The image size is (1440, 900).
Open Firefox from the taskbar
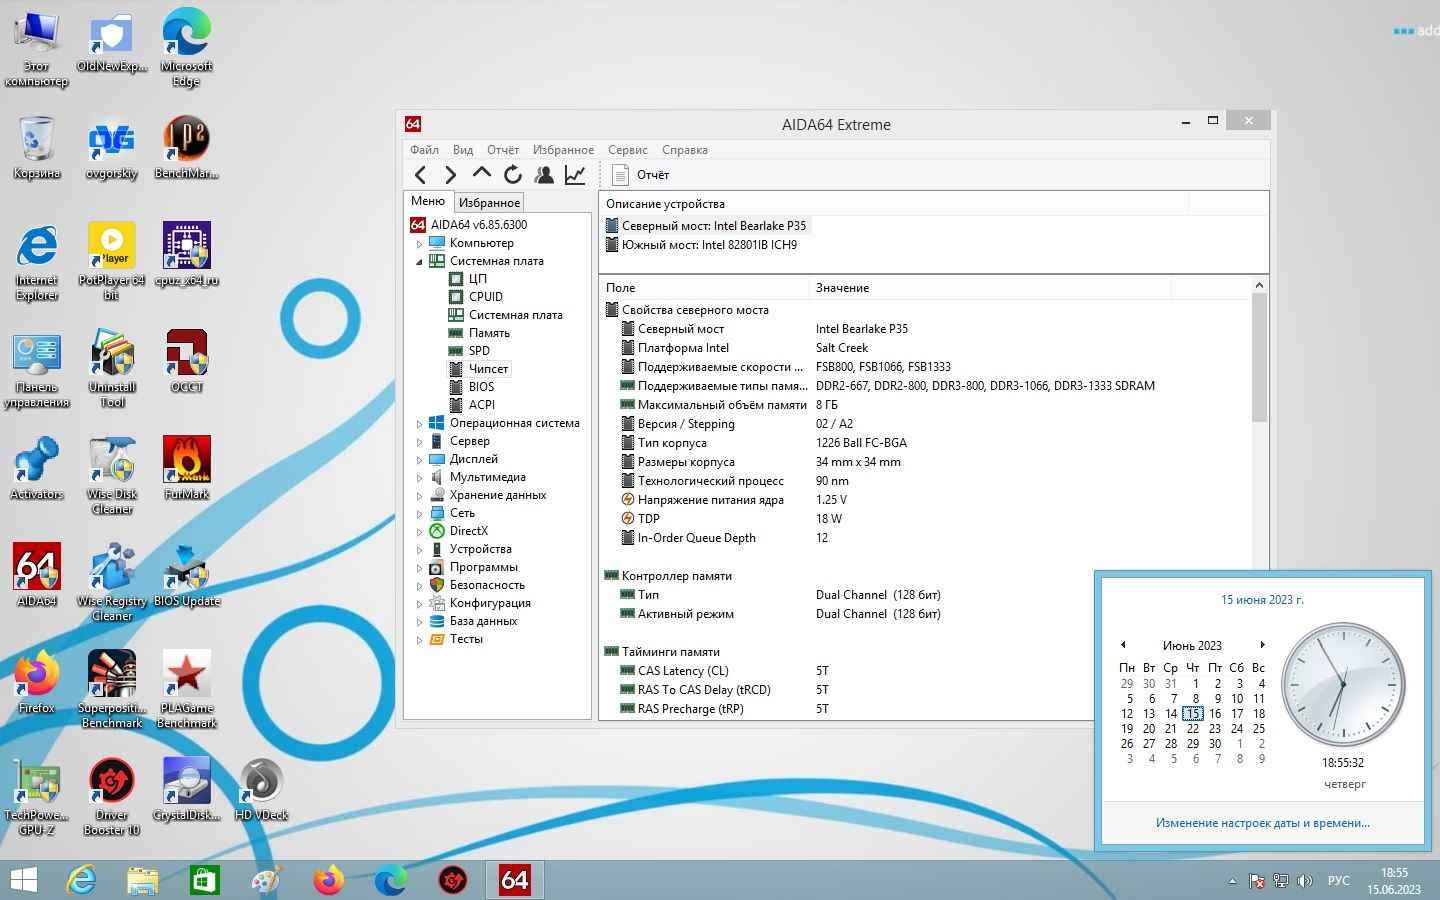pos(328,880)
